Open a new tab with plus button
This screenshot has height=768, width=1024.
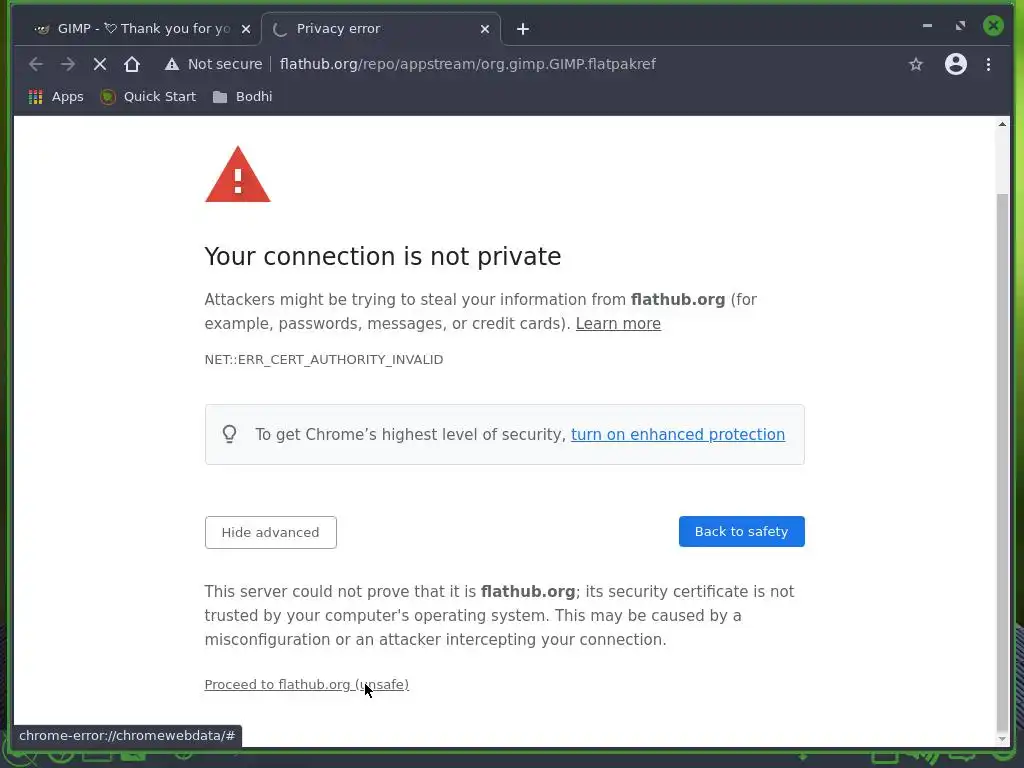(523, 29)
